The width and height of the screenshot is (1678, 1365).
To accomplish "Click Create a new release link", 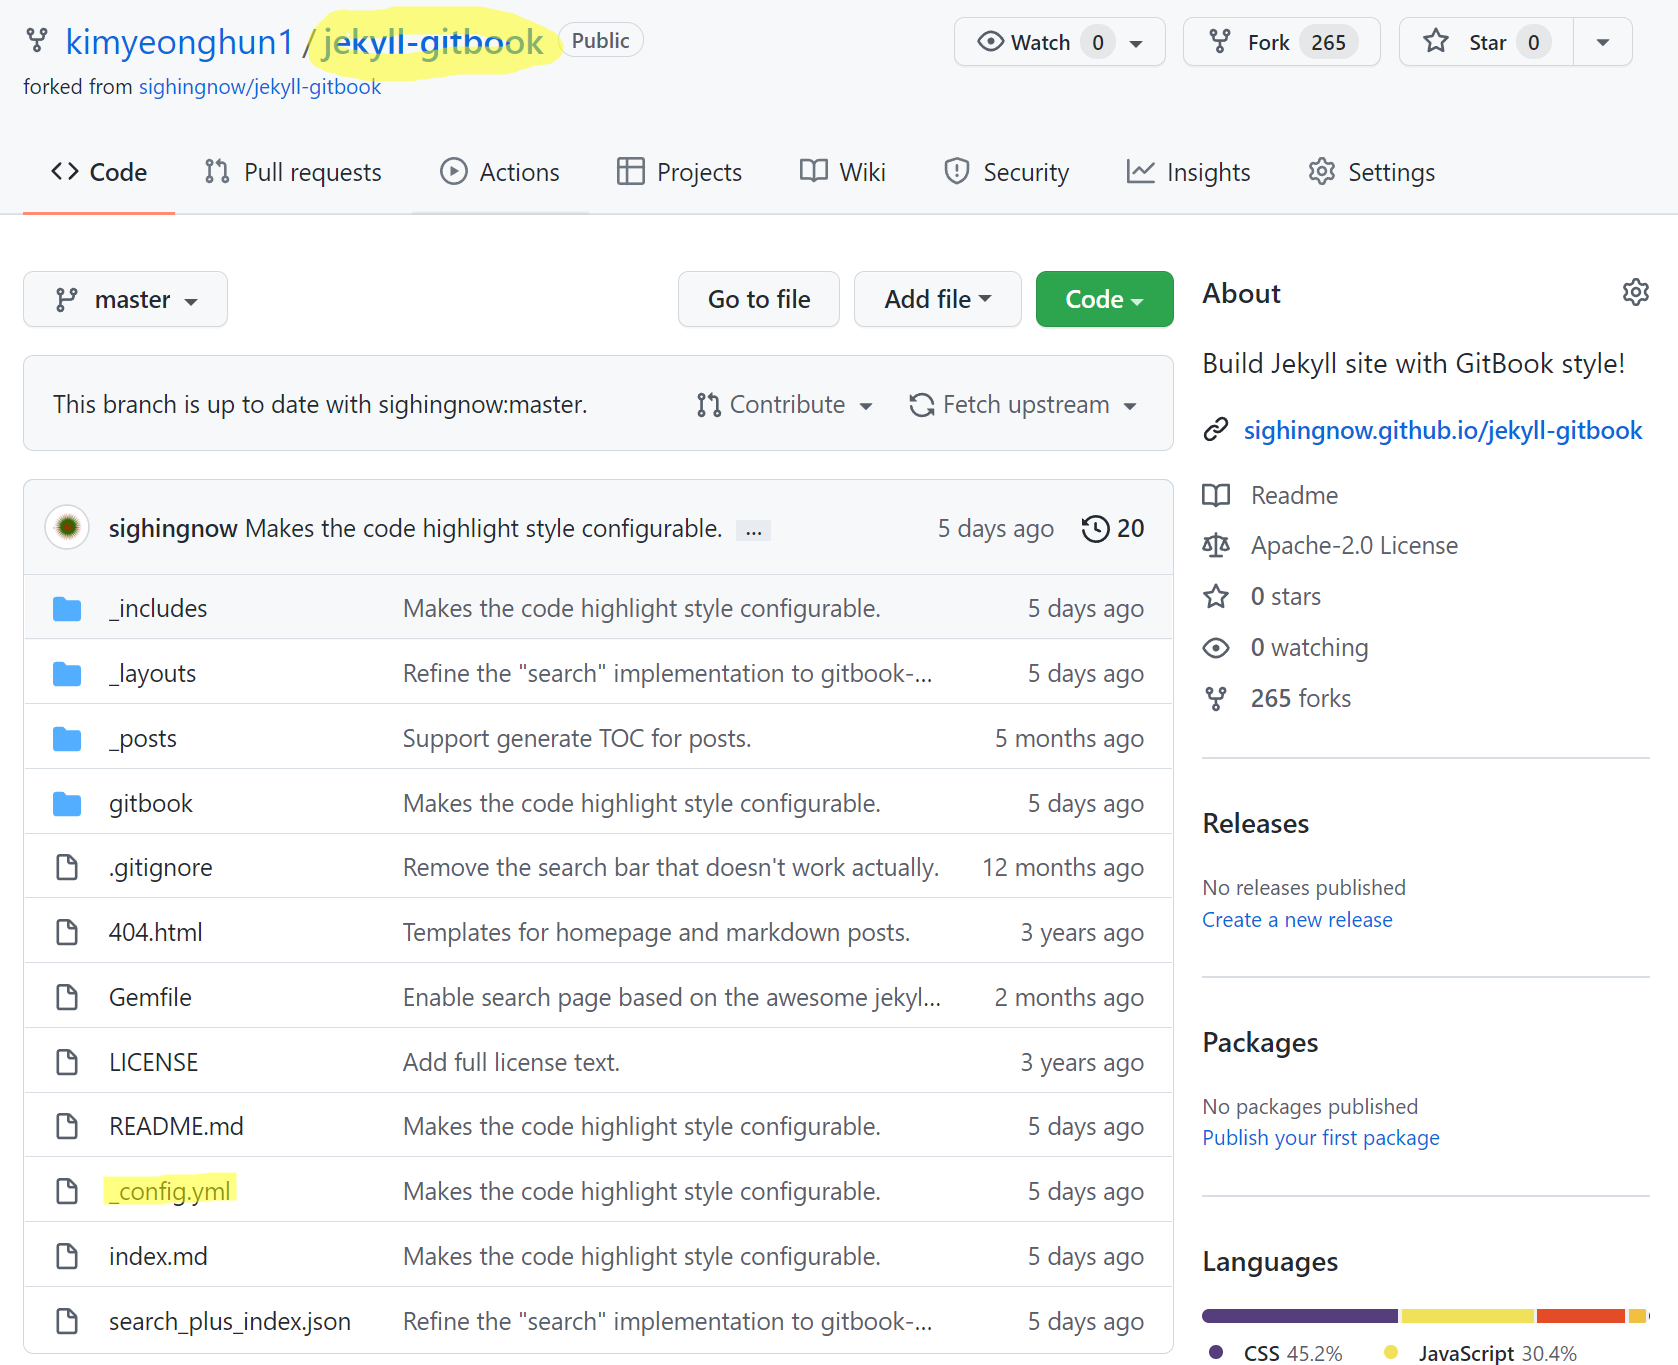I will 1297,919.
